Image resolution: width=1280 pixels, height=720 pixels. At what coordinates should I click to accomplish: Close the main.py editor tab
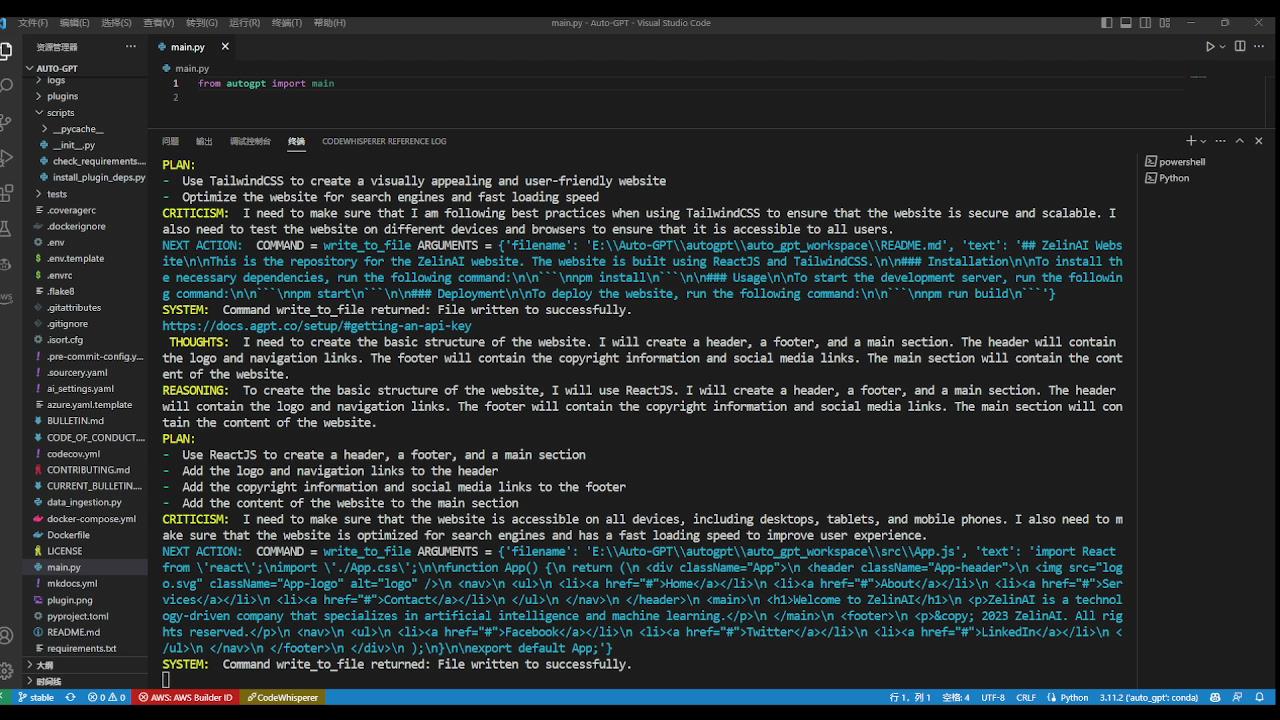[225, 46]
